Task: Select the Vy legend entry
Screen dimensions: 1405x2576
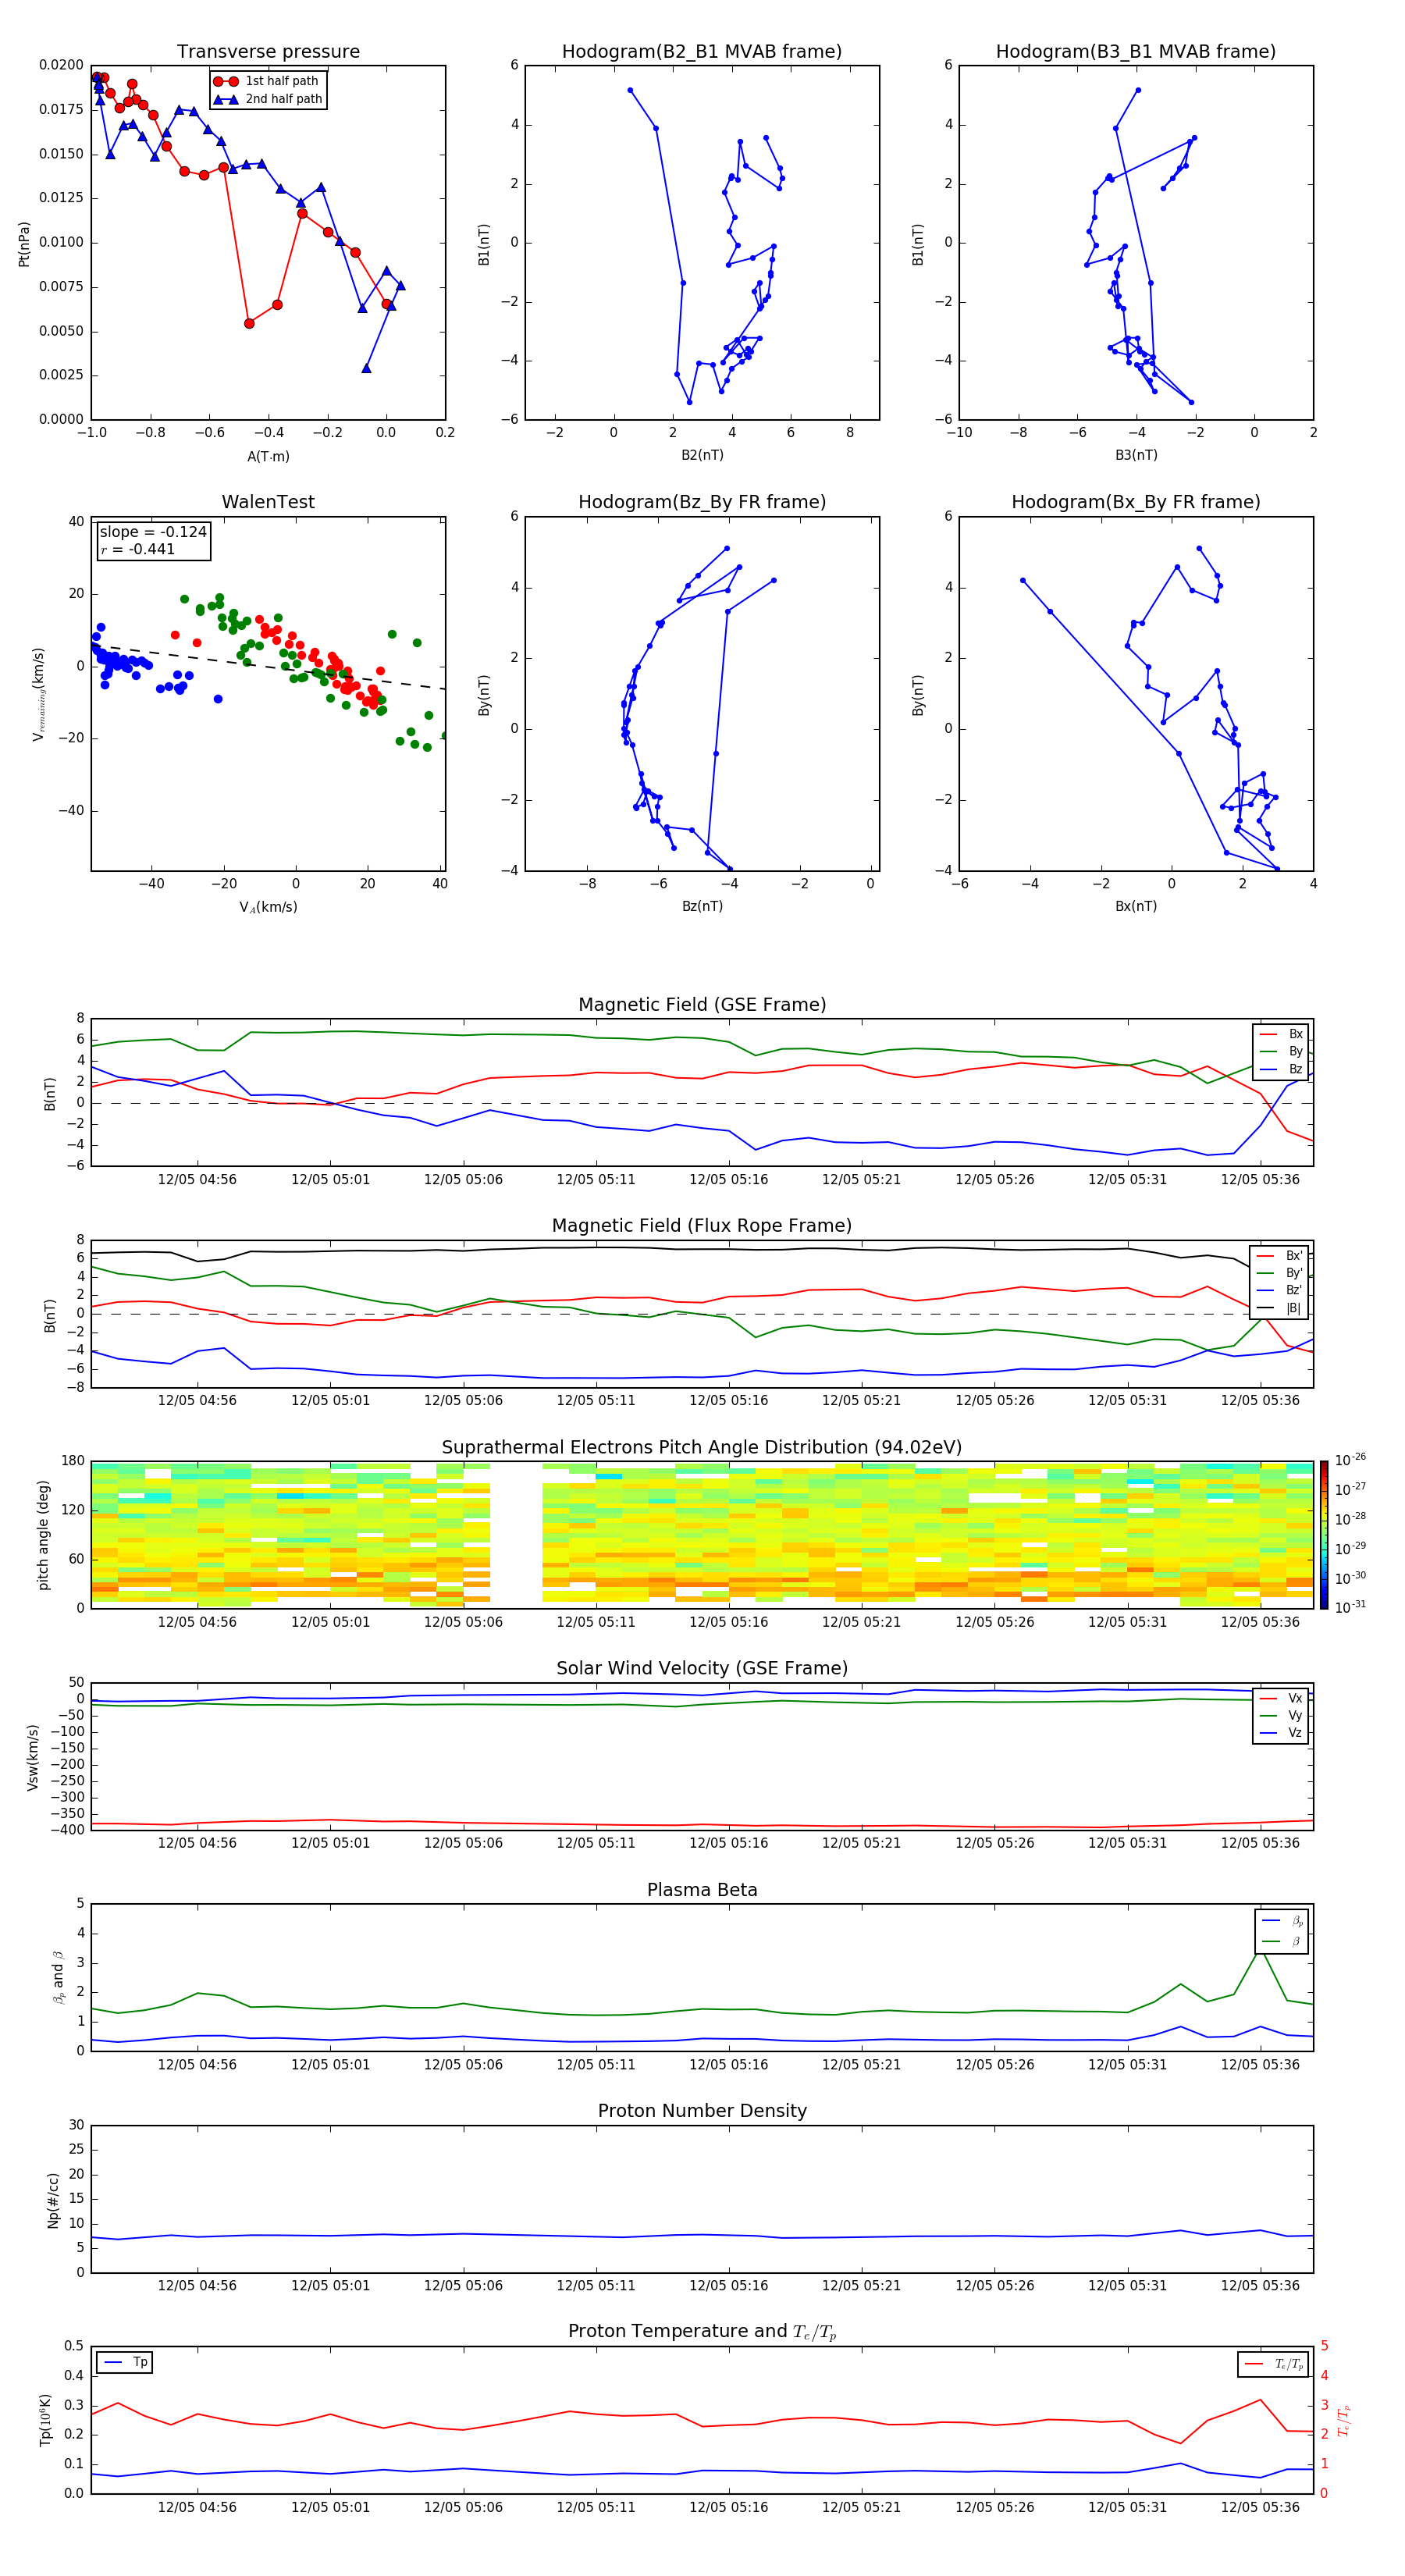Action: (1281, 1715)
